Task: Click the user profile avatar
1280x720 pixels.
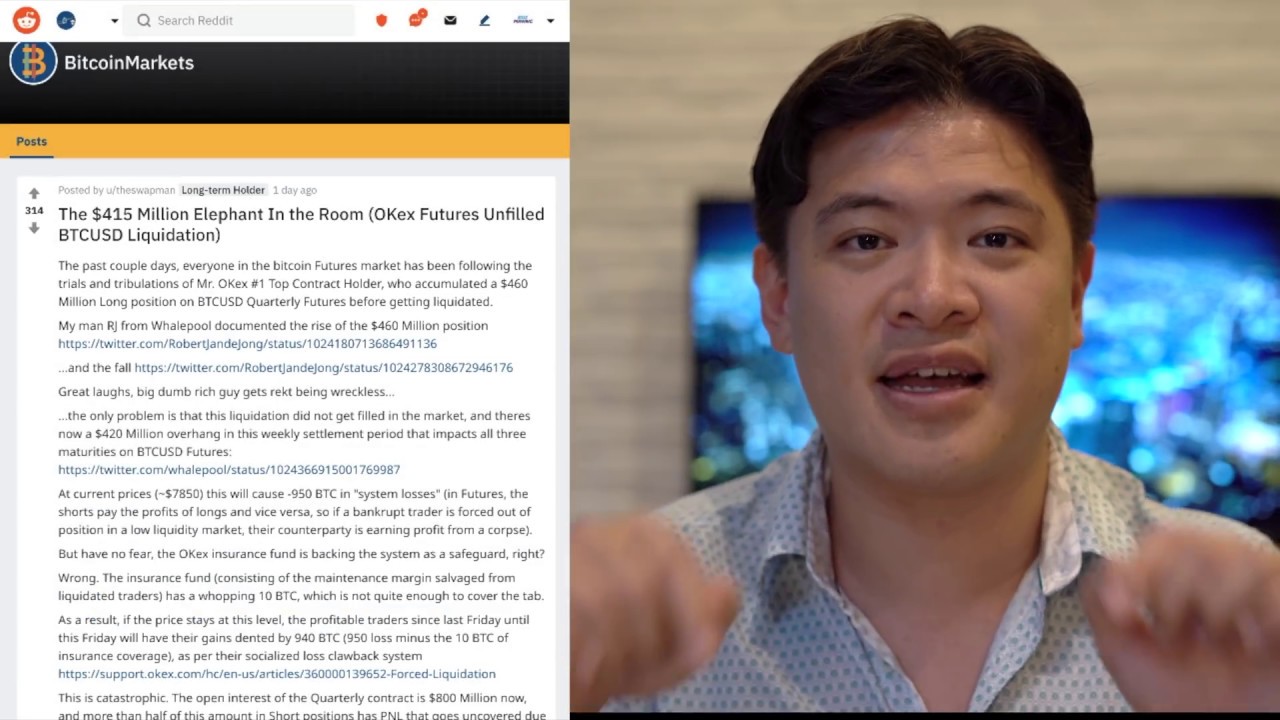Action: 523,20
